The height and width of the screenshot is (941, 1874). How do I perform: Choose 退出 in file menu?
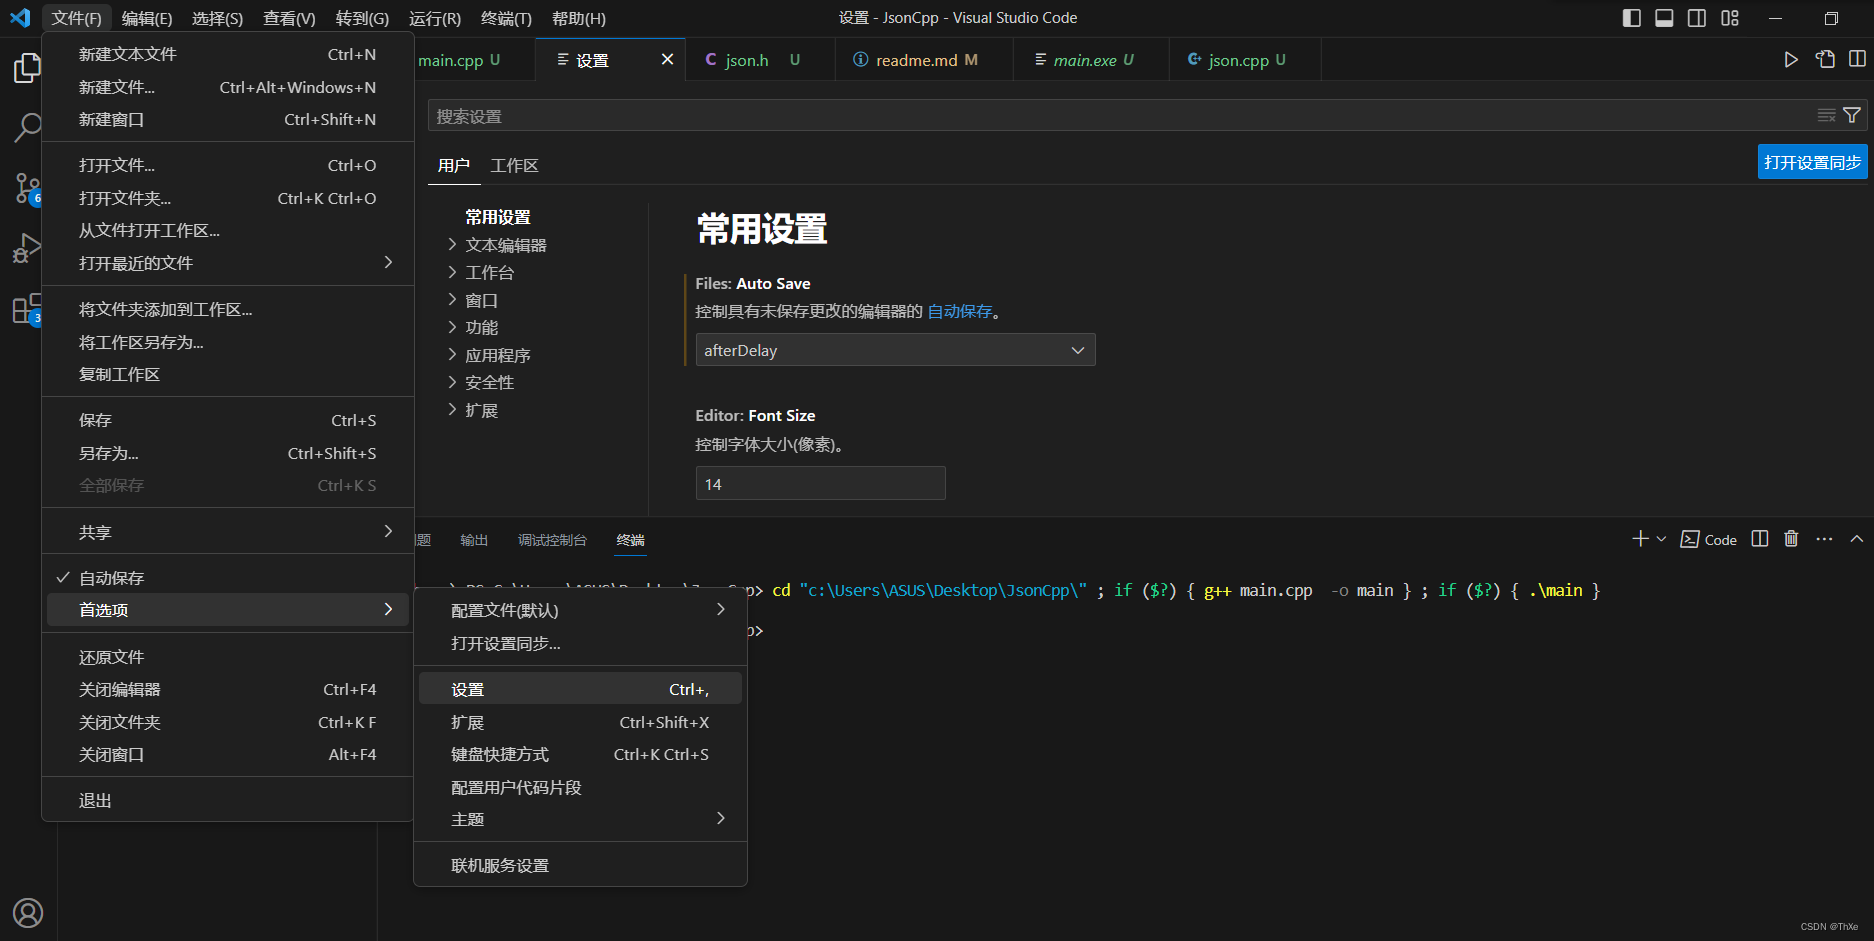point(229,800)
